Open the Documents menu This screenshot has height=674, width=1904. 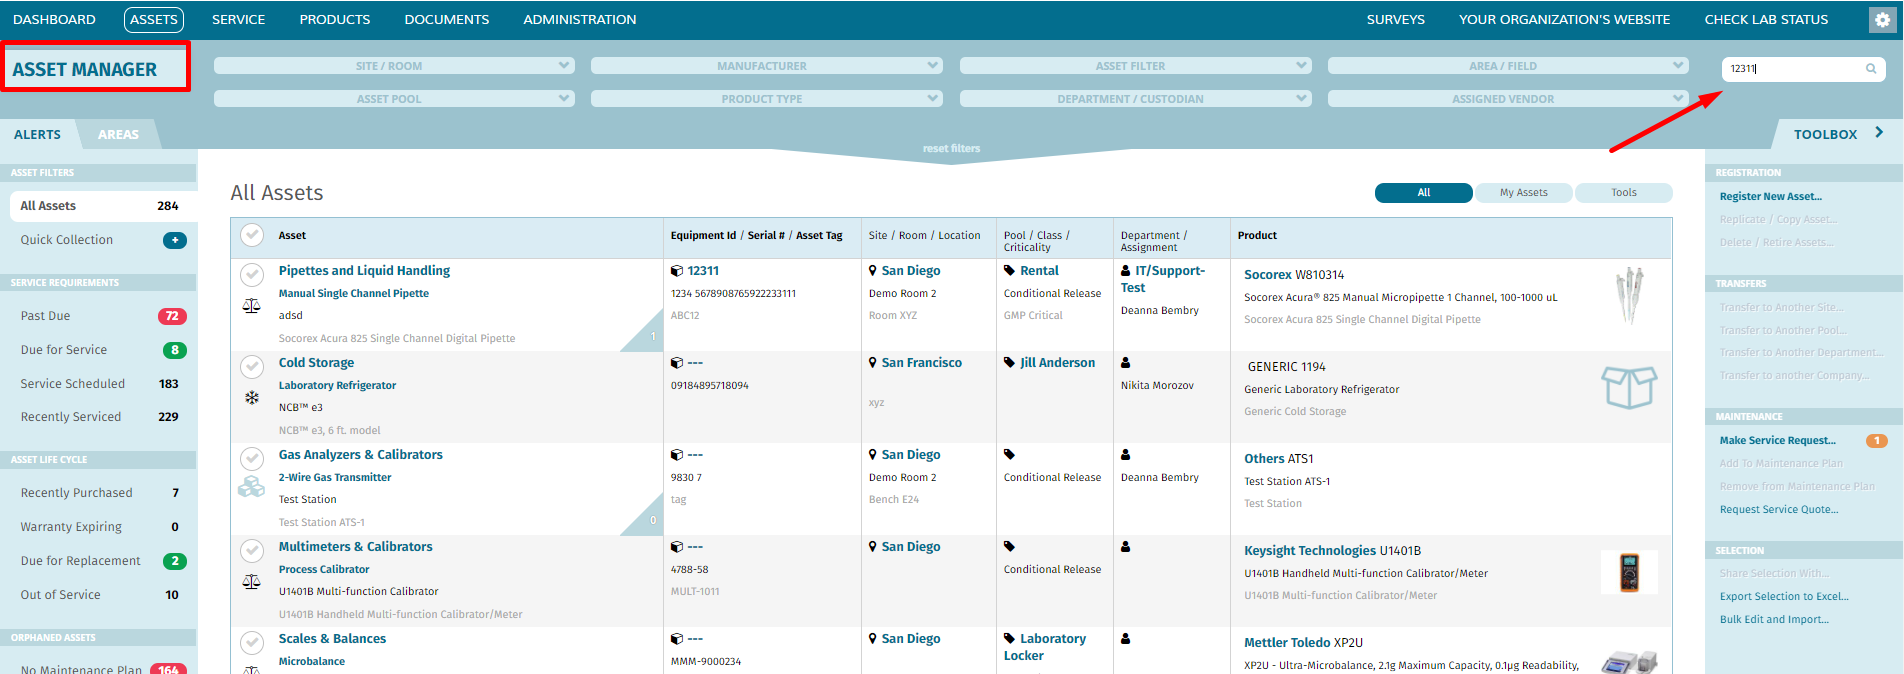pyautogui.click(x=447, y=19)
